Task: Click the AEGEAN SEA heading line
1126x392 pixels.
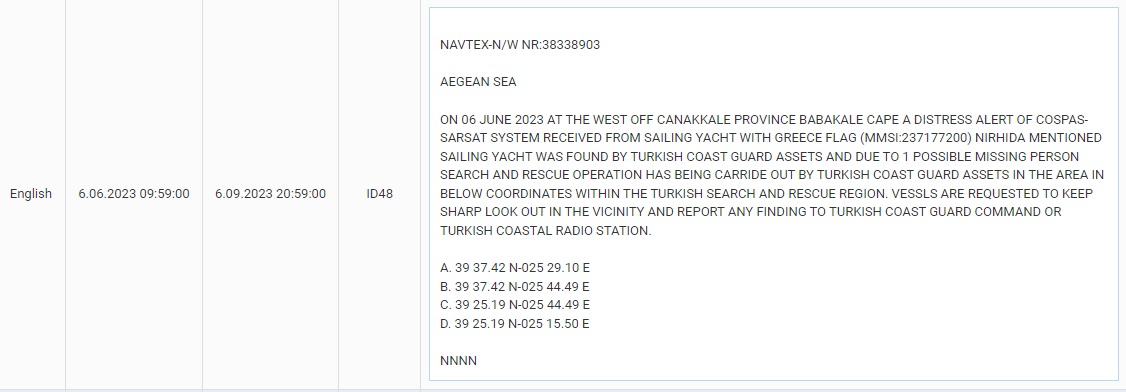Action: coord(478,82)
